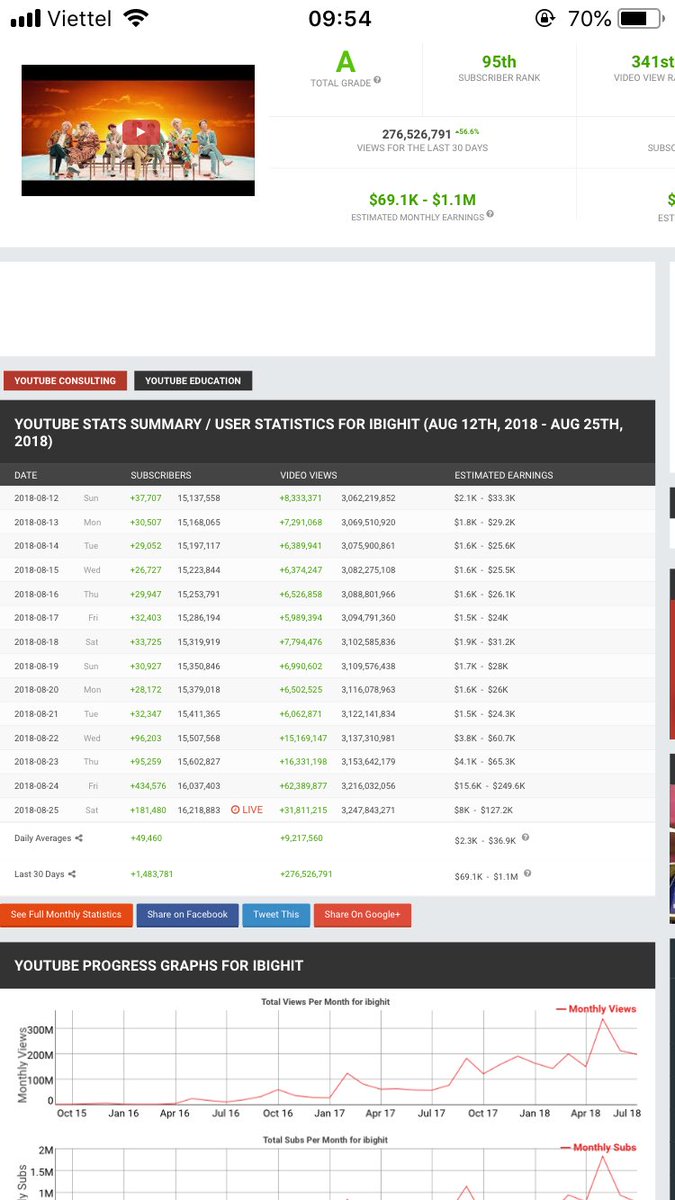Click the VIDEO VIEWS column header

tap(308, 475)
